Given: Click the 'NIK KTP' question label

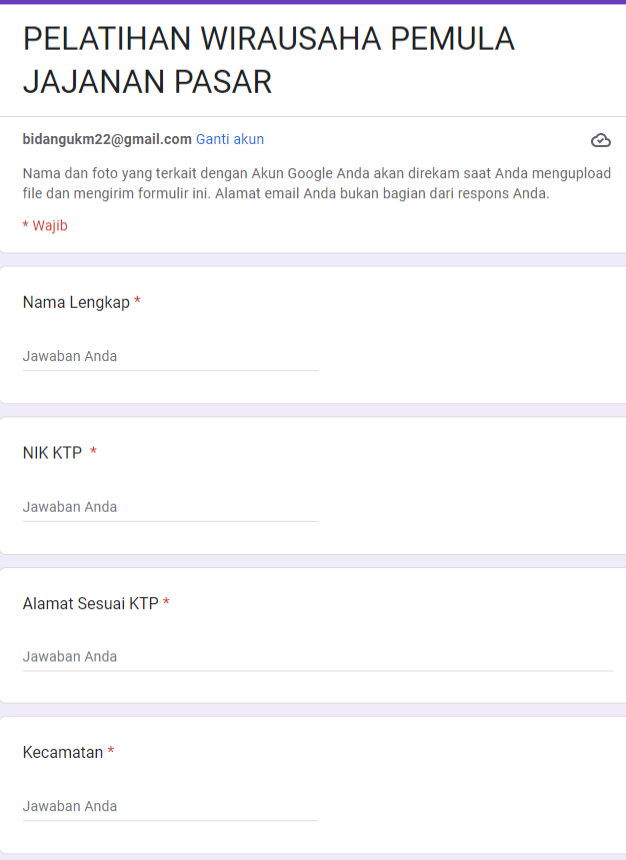Looking at the screenshot, I should [x=52, y=452].
